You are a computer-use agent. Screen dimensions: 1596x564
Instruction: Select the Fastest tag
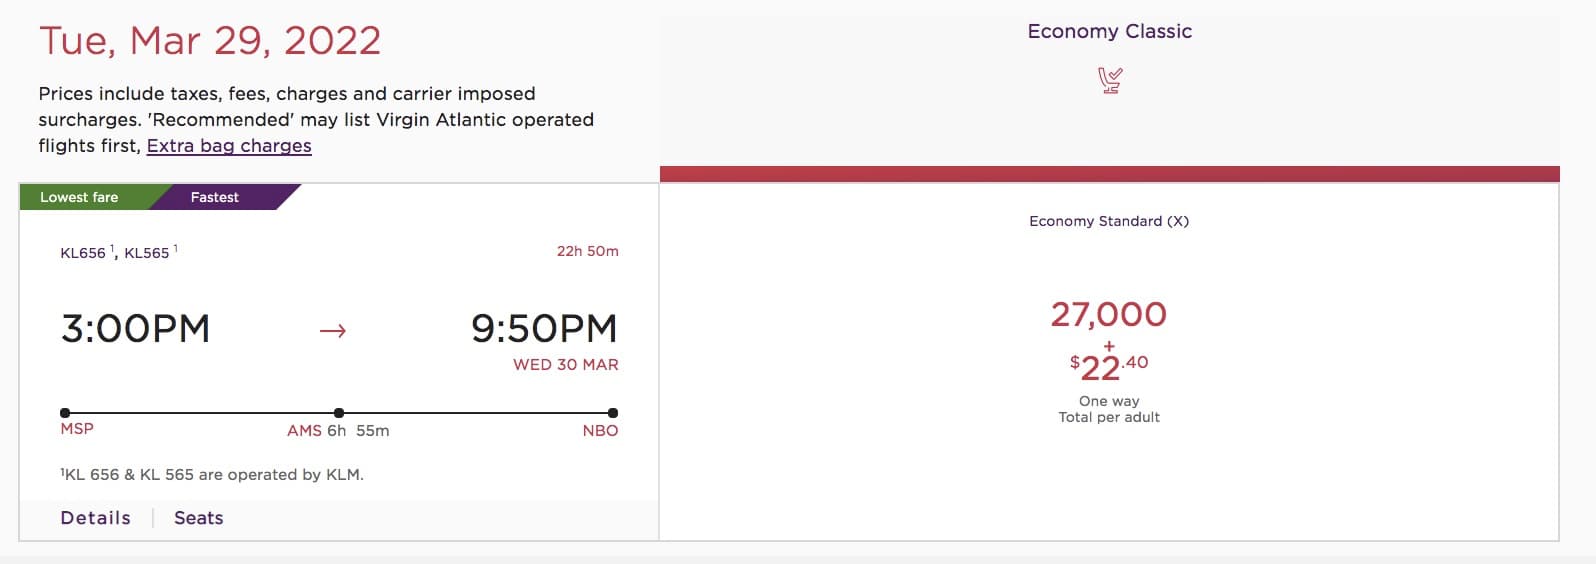click(x=215, y=197)
